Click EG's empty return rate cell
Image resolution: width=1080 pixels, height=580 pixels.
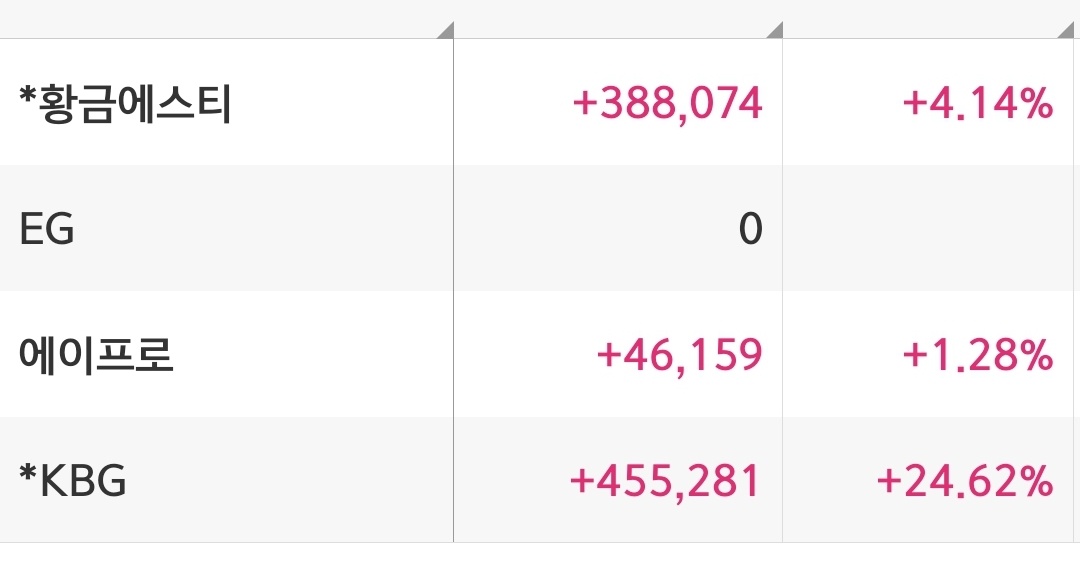click(x=928, y=229)
